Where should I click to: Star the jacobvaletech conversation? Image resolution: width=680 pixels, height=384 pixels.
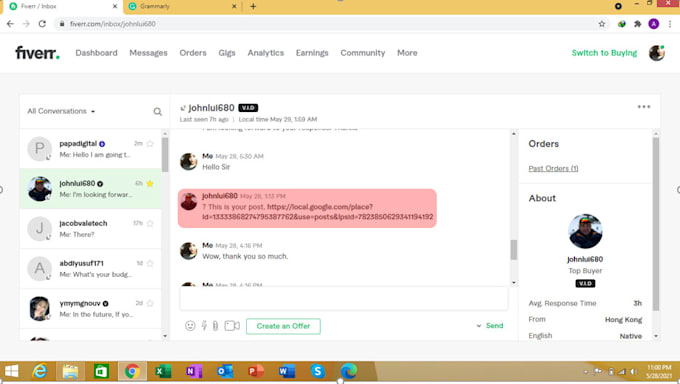(x=150, y=223)
